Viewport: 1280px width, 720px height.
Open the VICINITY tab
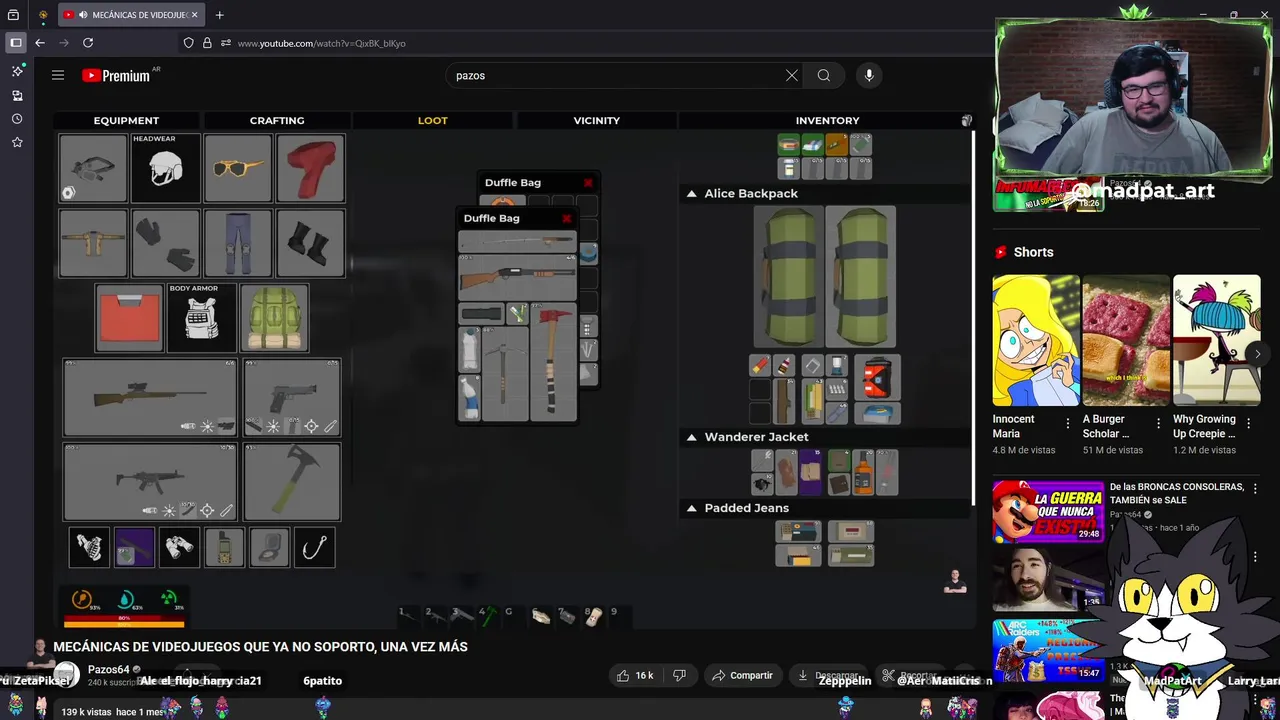597,120
